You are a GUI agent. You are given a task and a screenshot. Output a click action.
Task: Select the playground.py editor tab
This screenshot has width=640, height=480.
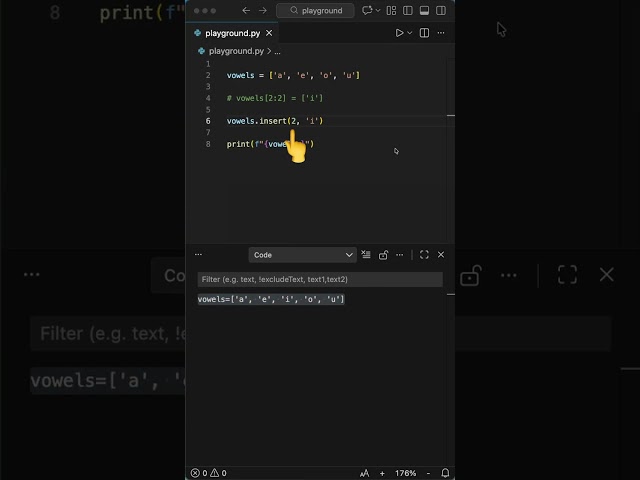click(x=232, y=33)
